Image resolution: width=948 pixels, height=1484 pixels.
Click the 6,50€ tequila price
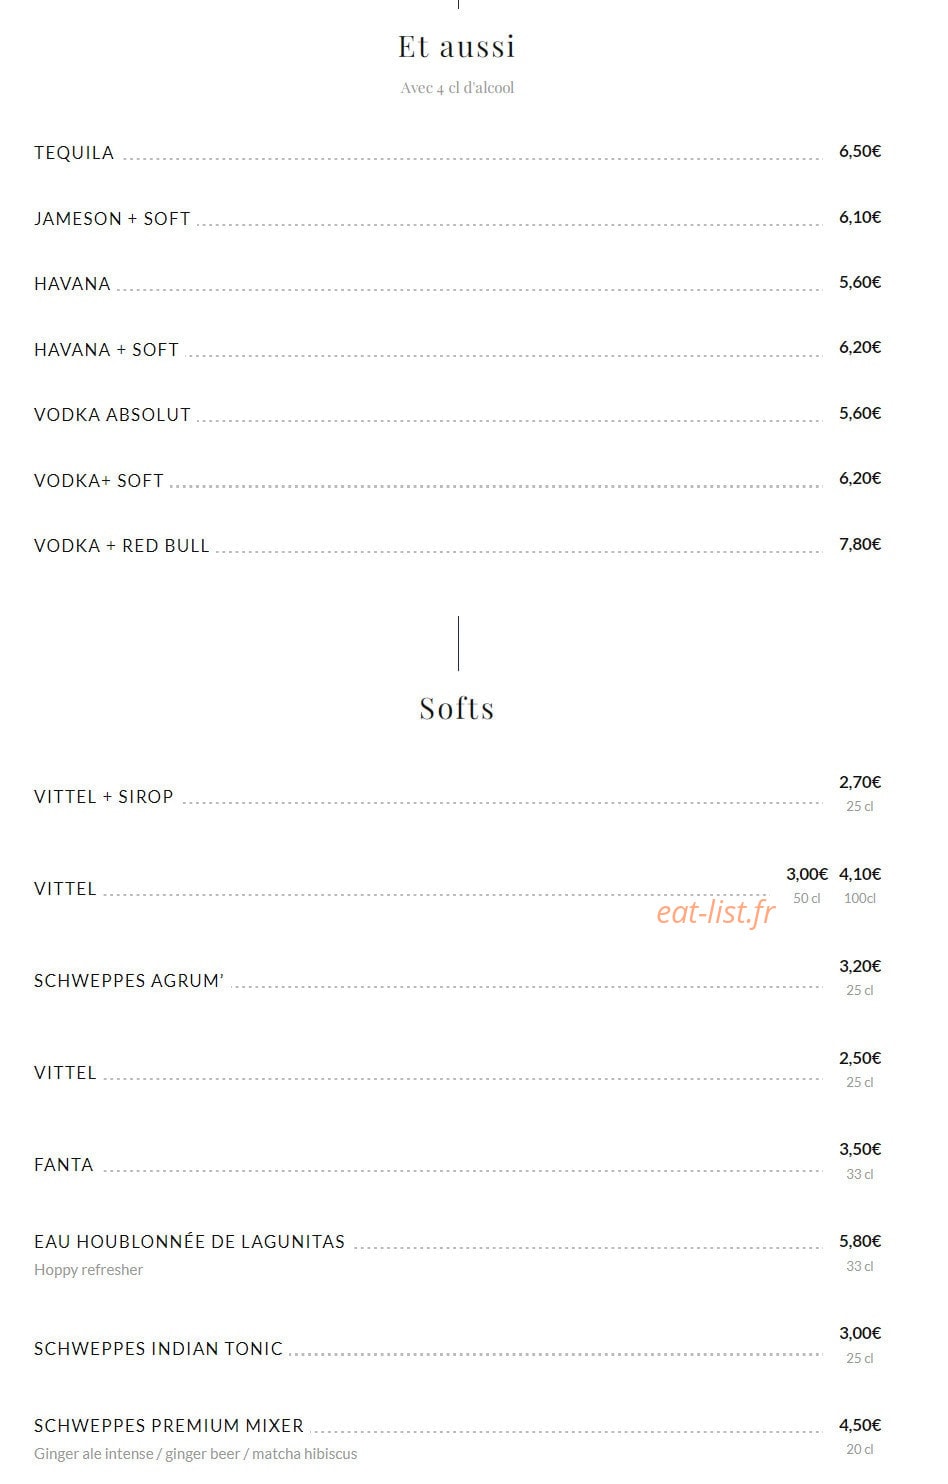[860, 151]
